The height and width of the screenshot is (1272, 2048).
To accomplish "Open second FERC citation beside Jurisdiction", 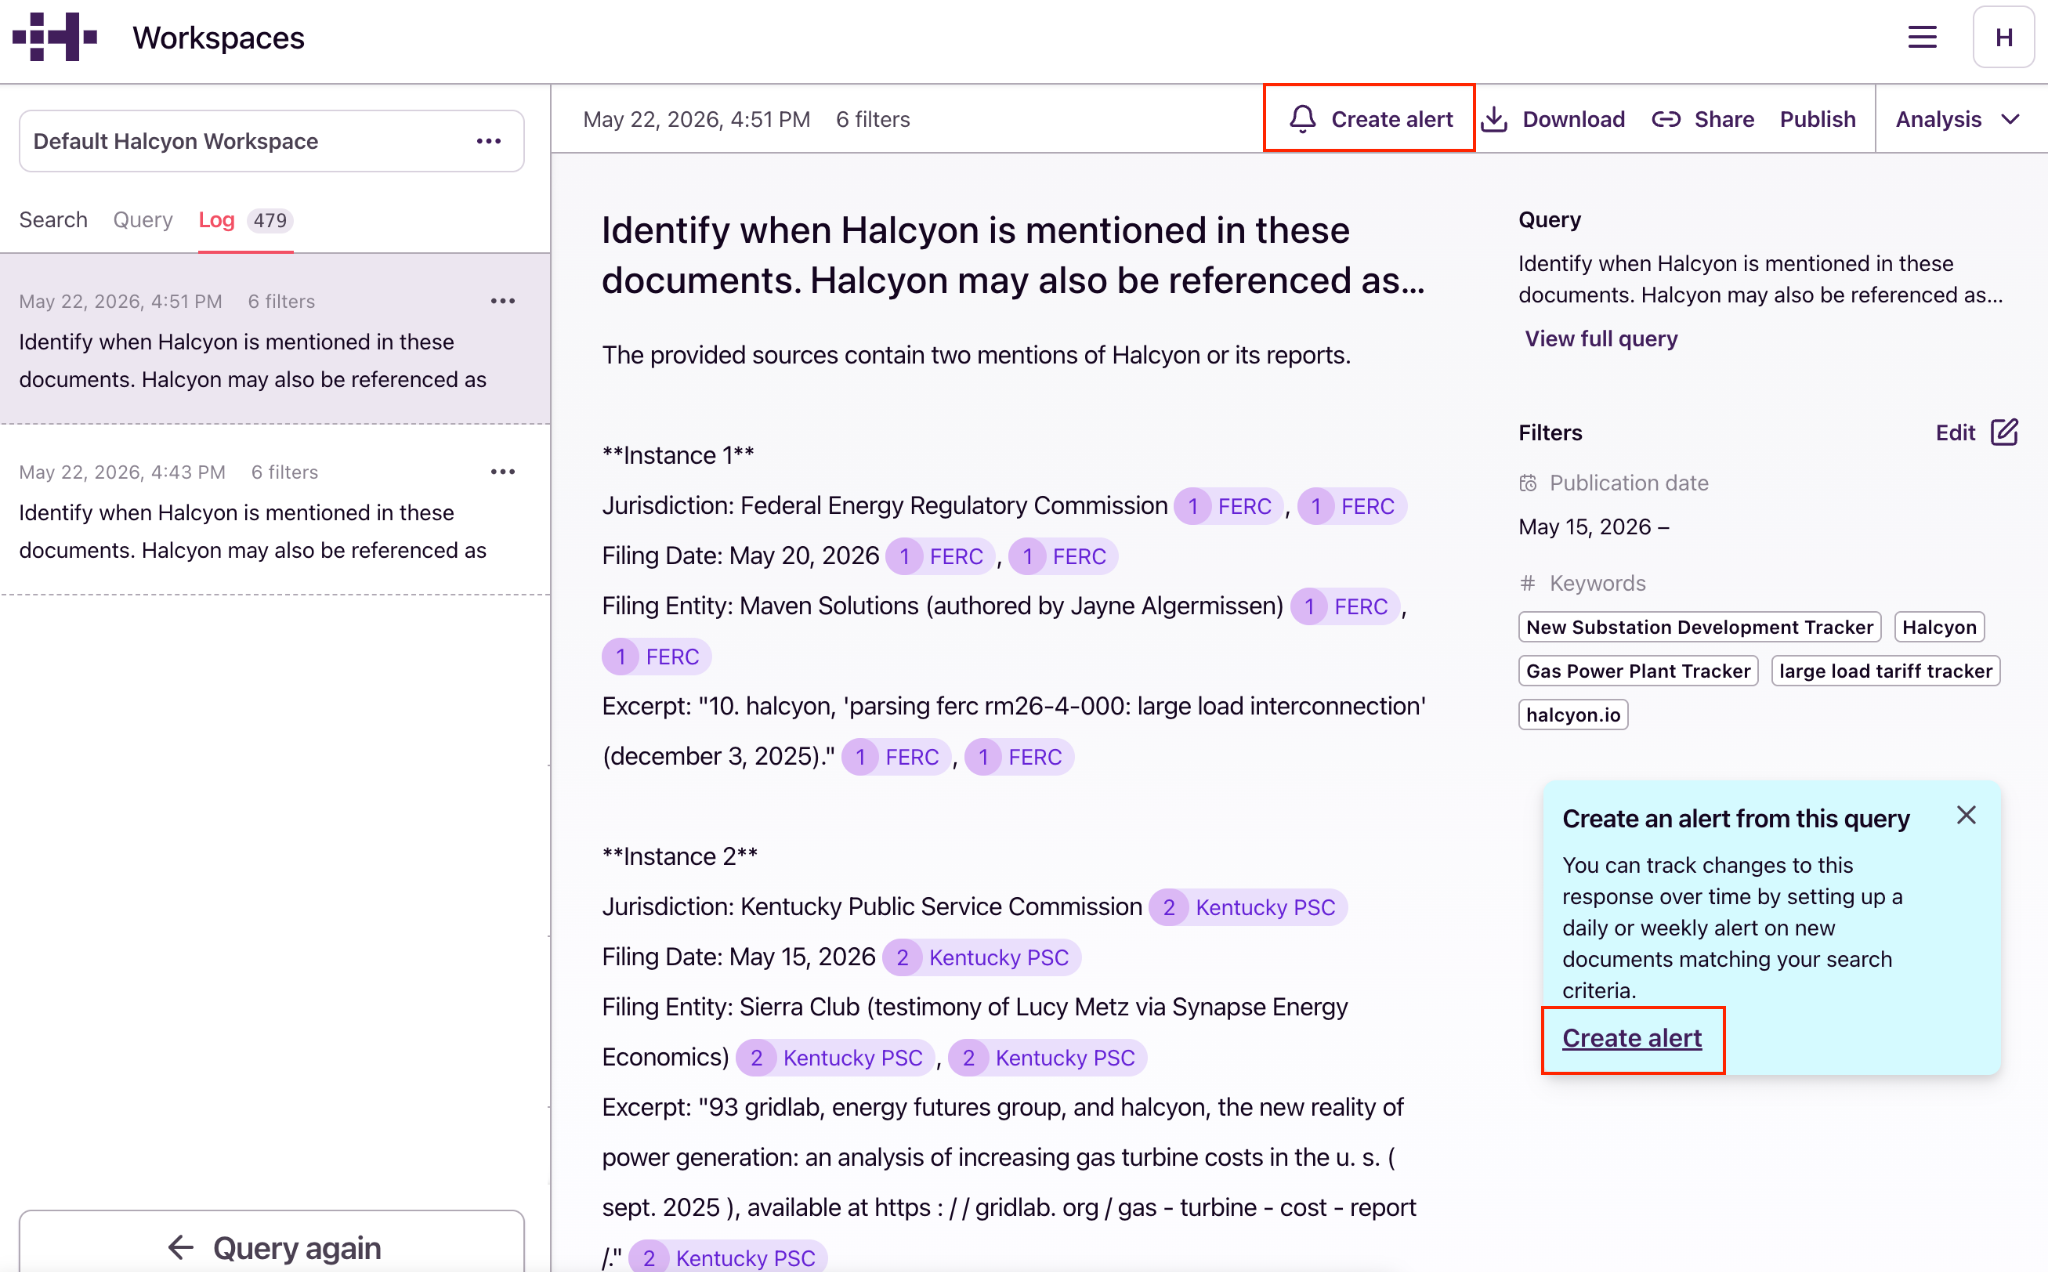I will [1352, 506].
